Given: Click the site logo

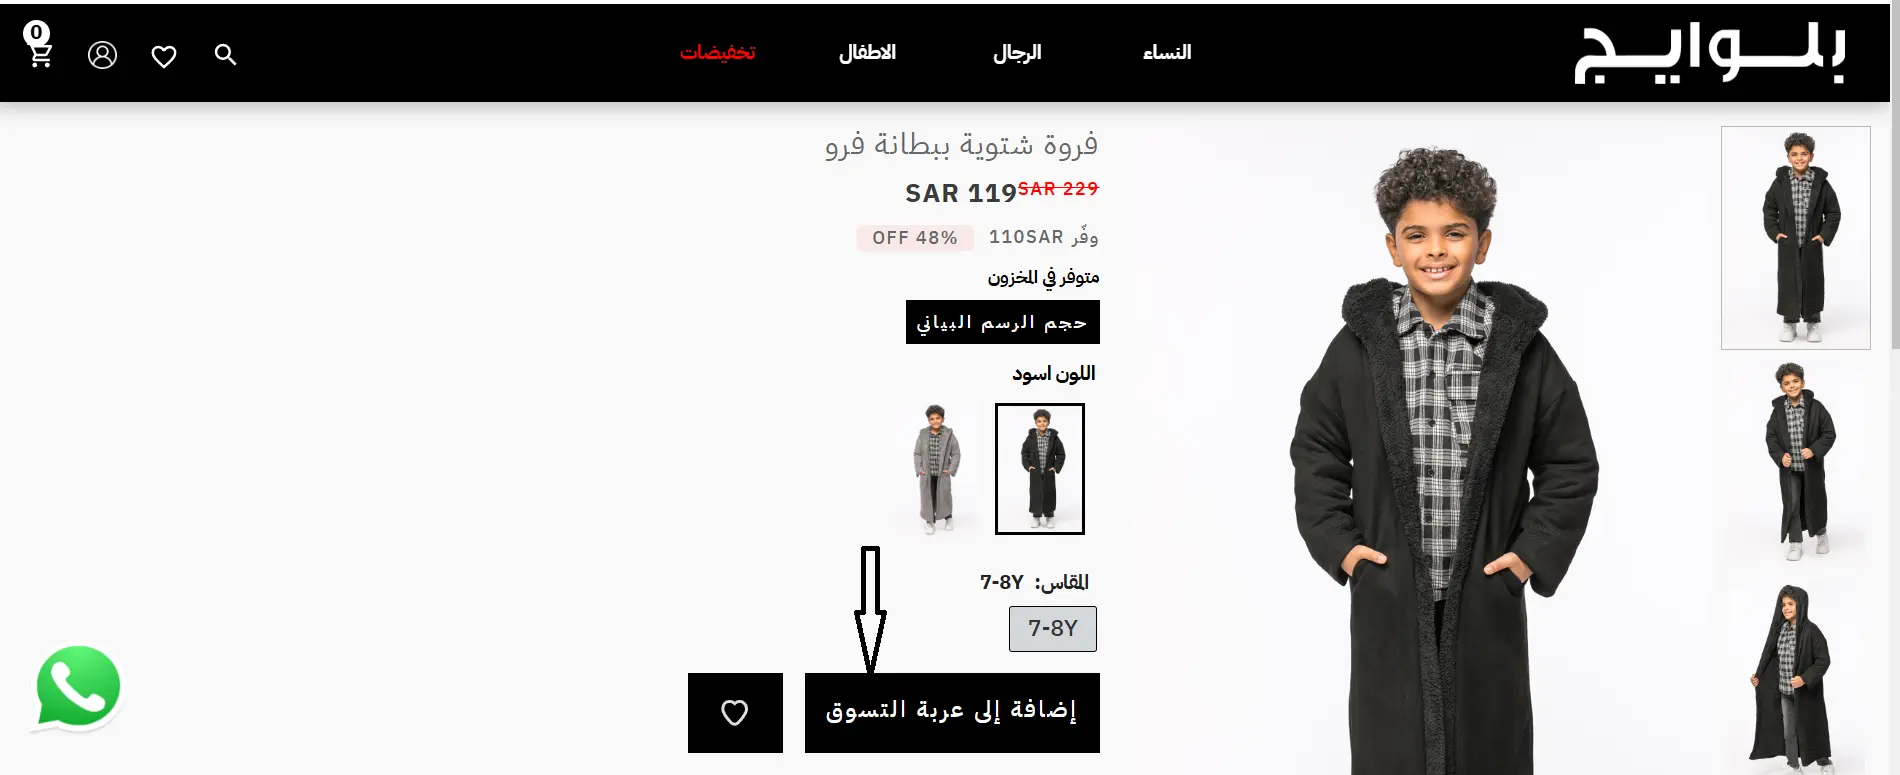Looking at the screenshot, I should coord(1711,54).
